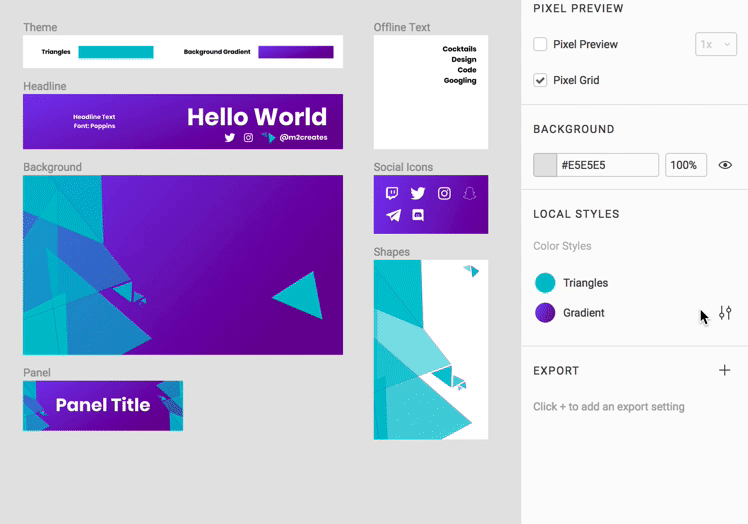Screen dimensions: 748x524
Task: Open the edit style sliders icon beside Gradient
Action: coord(725,313)
